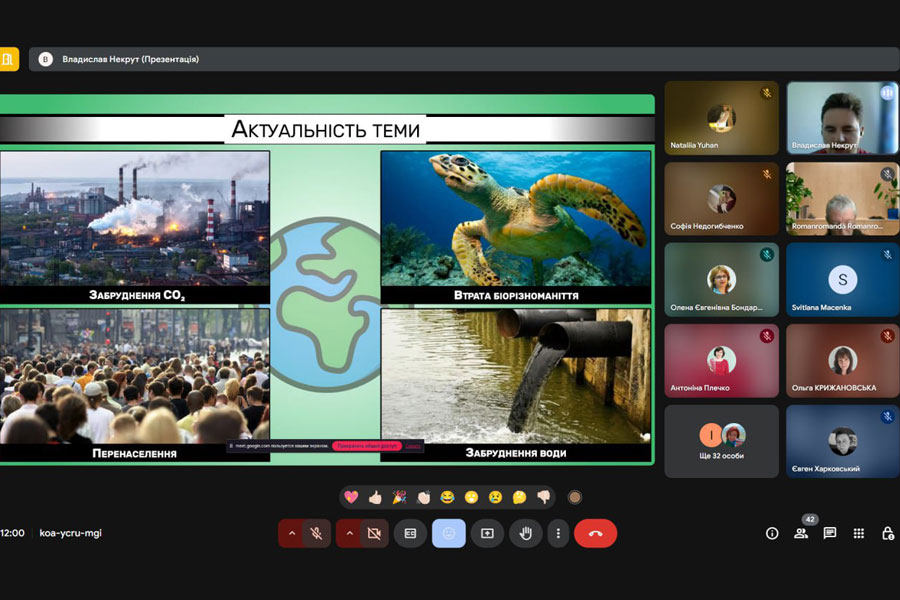
Task: Select the 'Ще 32 особи' participants tile
Action: coord(721,441)
